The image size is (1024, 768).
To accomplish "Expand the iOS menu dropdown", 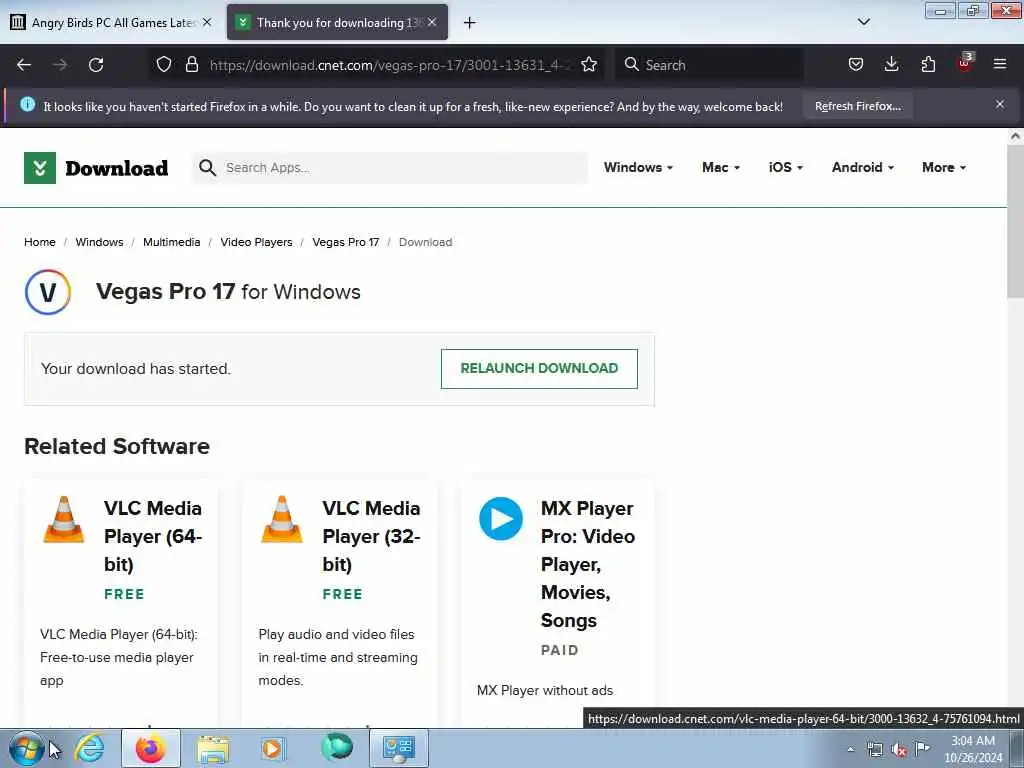I will point(786,167).
